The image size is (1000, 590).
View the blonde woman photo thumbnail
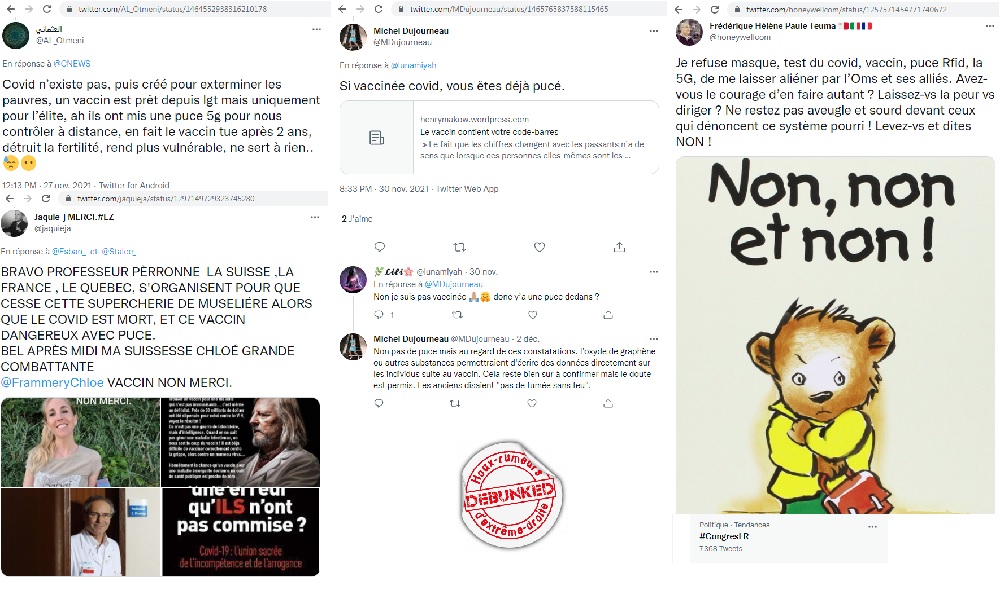click(80, 442)
